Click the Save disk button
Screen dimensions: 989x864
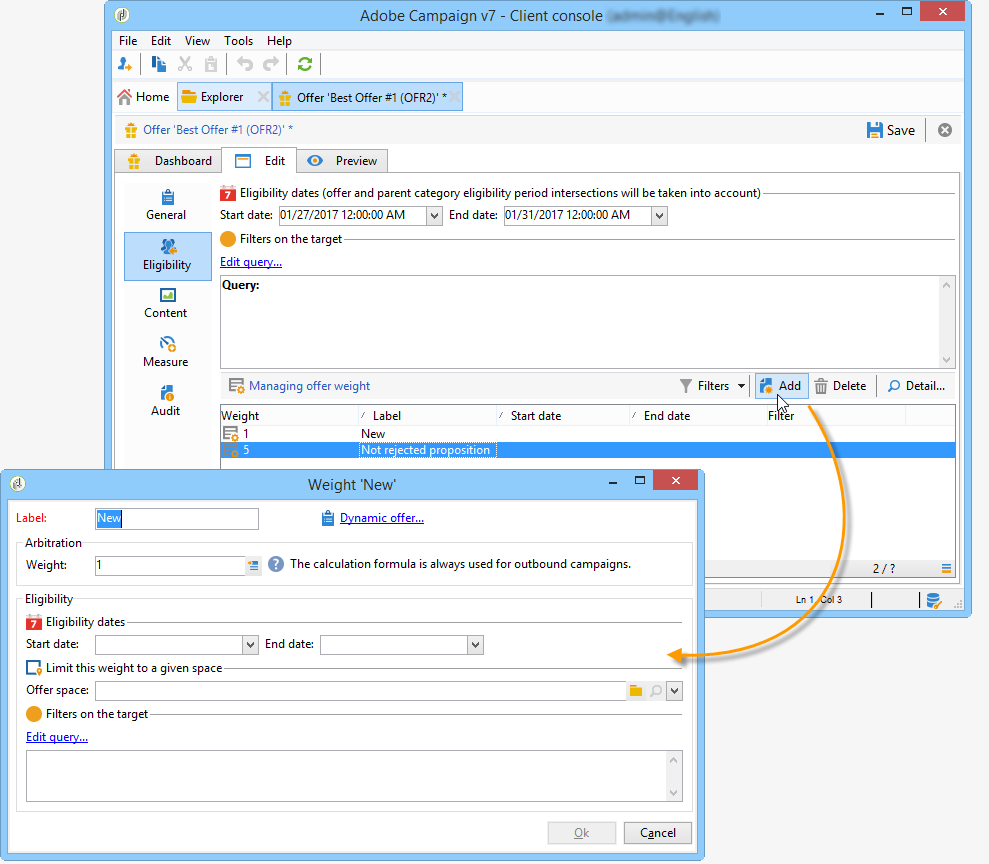click(x=891, y=130)
